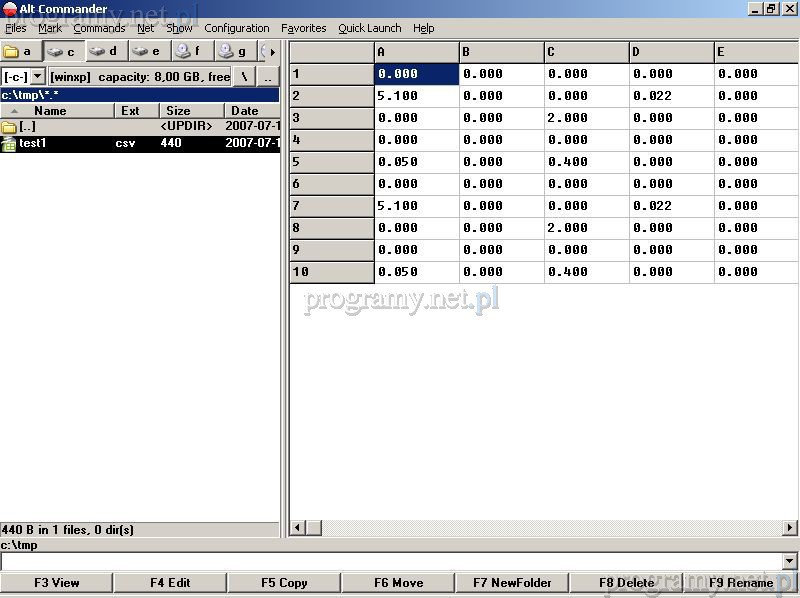Click the horizontal scrollbar right arrow
This screenshot has width=800, height=598.
point(790,527)
